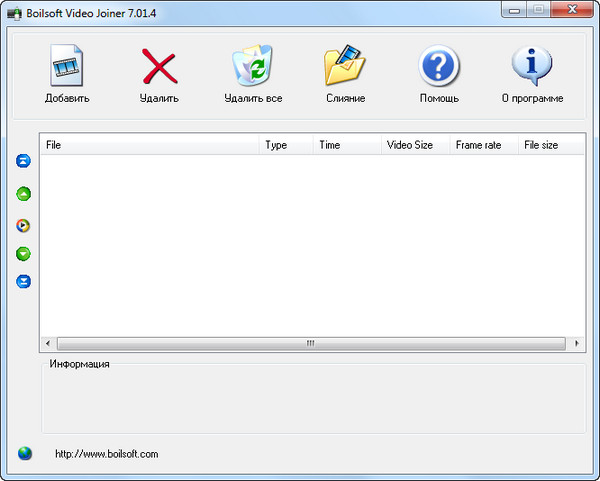
Task: Open the О программе info bubble icon
Action: click(532, 67)
